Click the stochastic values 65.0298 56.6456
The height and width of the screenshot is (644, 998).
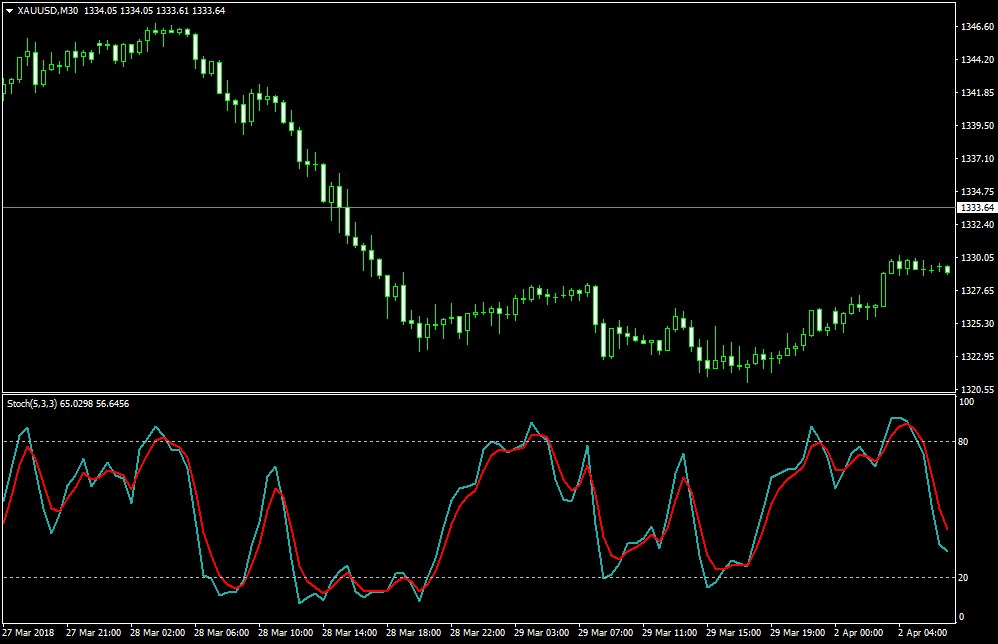pyautogui.click(x=94, y=404)
